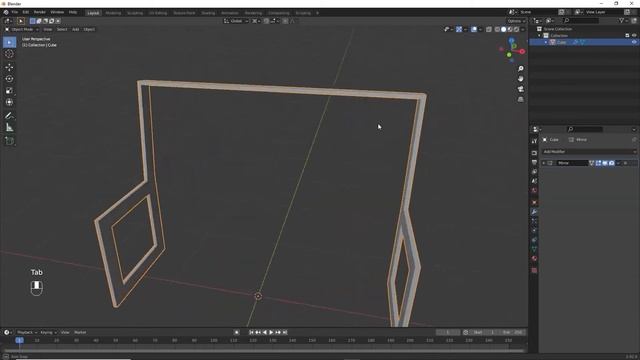The width and height of the screenshot is (640, 360).
Task: Open the outliner filter dropdown
Action: pyautogui.click(x=623, y=21)
